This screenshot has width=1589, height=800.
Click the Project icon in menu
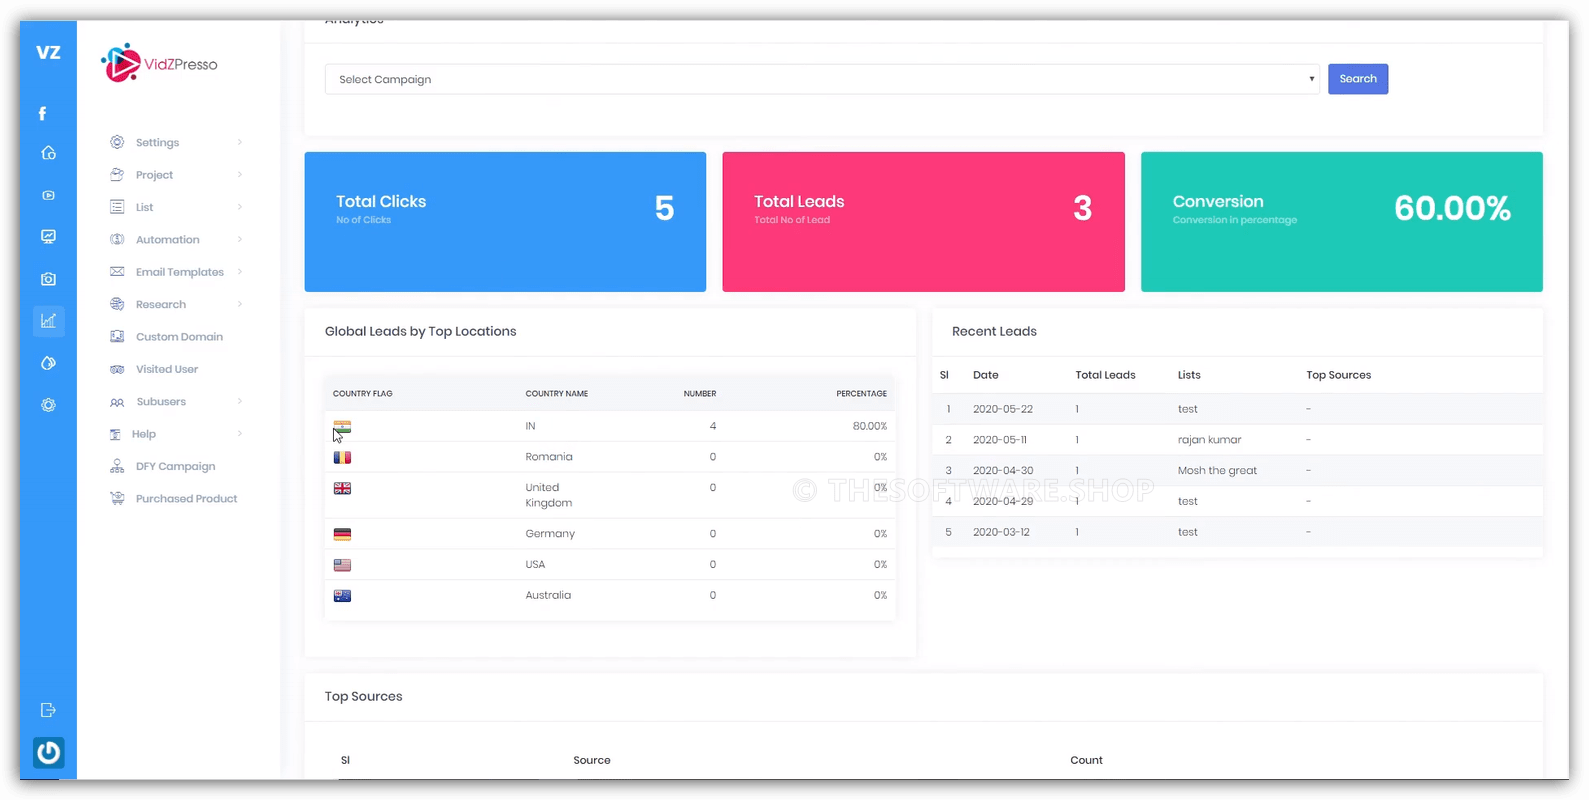pyautogui.click(x=117, y=174)
